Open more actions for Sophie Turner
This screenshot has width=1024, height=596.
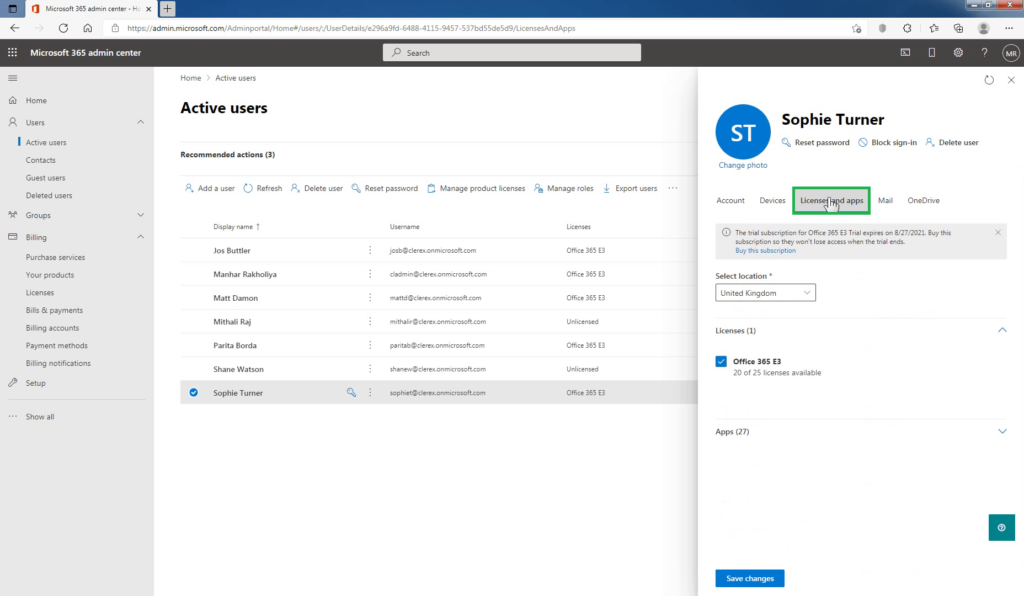[x=370, y=392]
